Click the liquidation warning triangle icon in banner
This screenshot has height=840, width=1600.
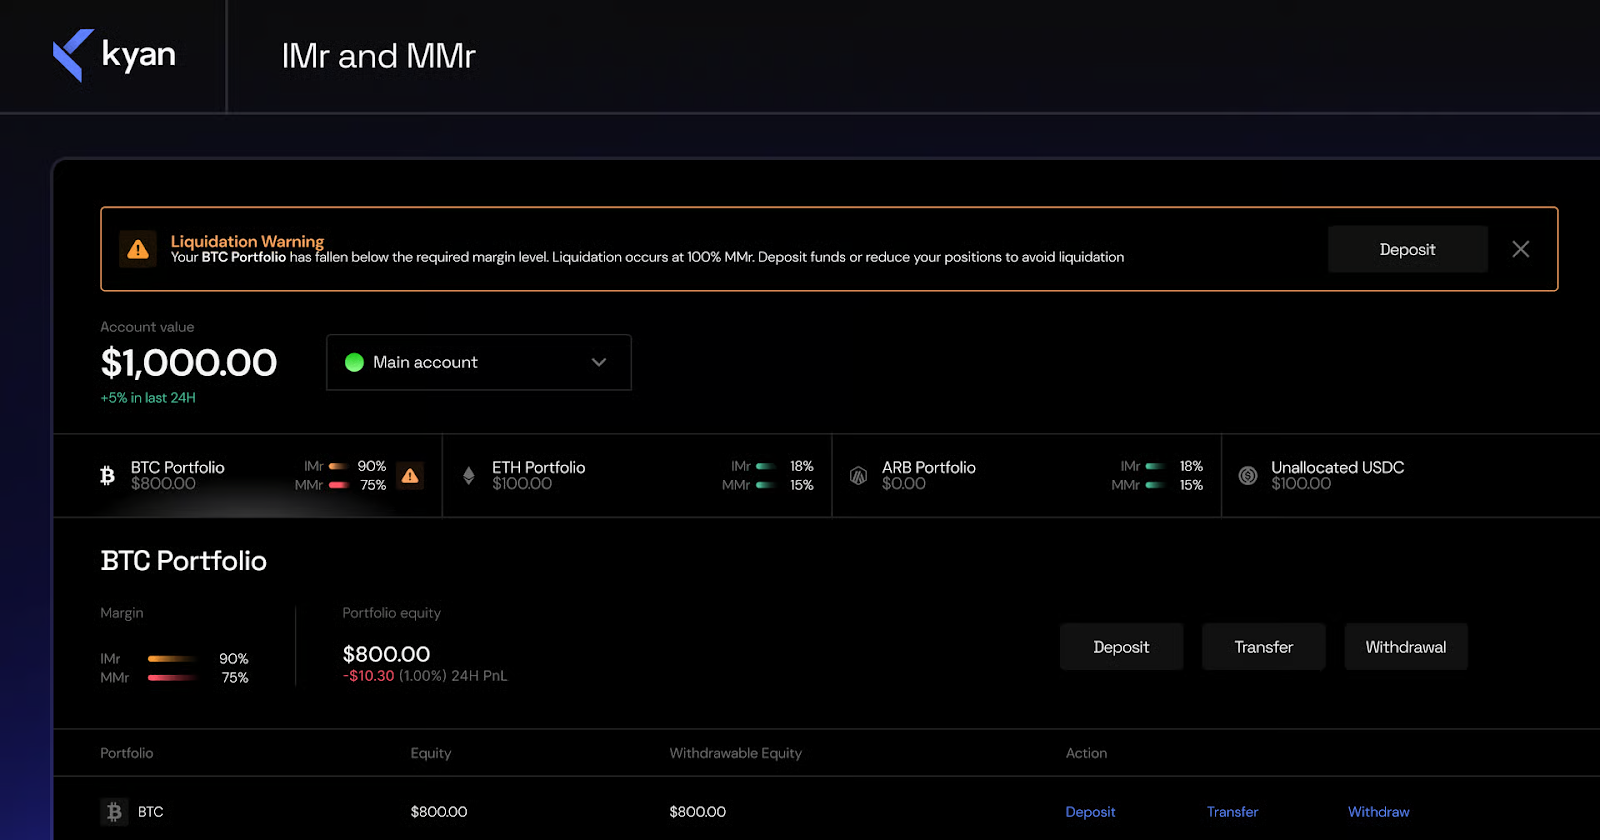tap(138, 249)
